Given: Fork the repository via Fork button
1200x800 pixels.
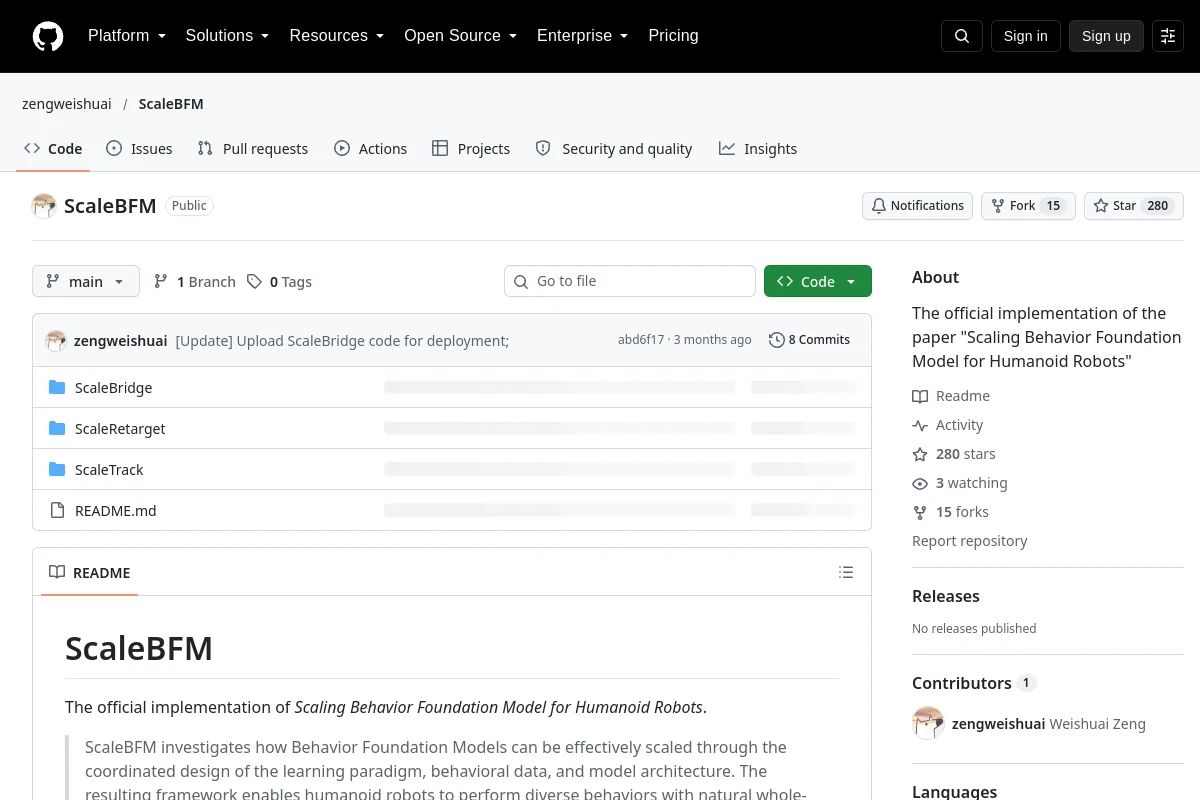Looking at the screenshot, I should [1028, 206].
